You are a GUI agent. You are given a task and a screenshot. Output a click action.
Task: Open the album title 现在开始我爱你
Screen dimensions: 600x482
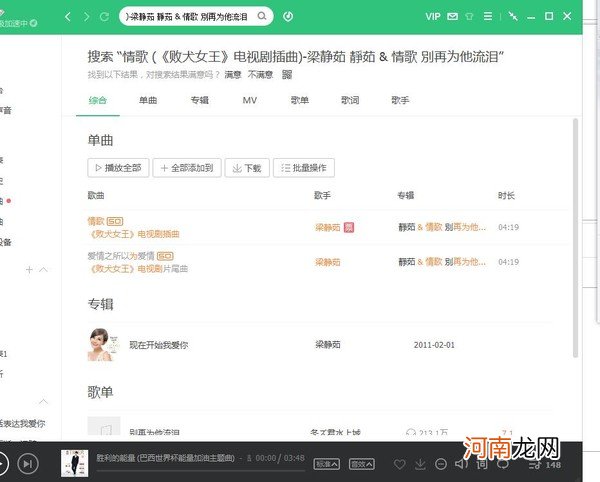(x=158, y=345)
